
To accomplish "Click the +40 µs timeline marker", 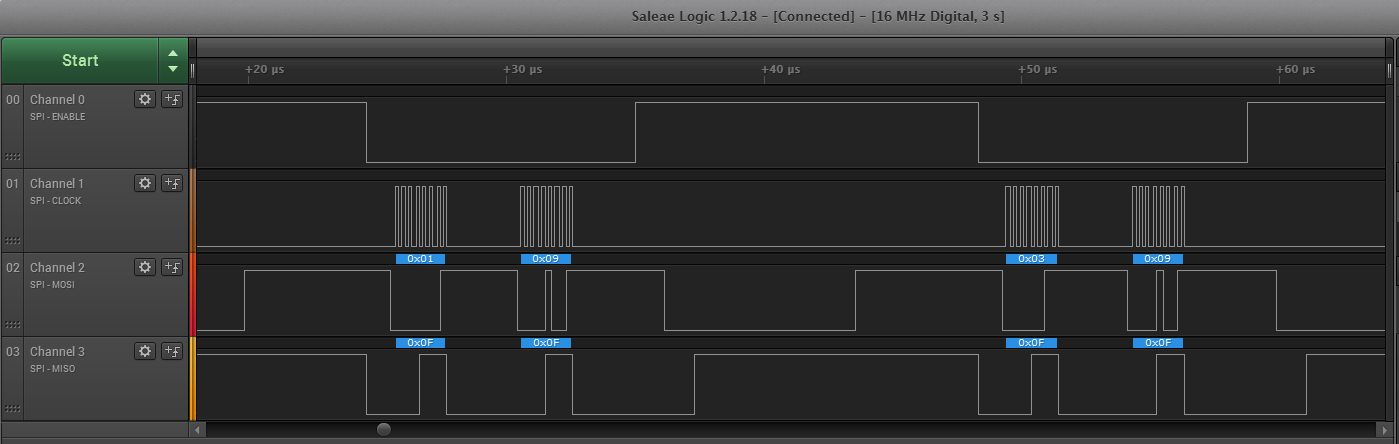I will (780, 70).
